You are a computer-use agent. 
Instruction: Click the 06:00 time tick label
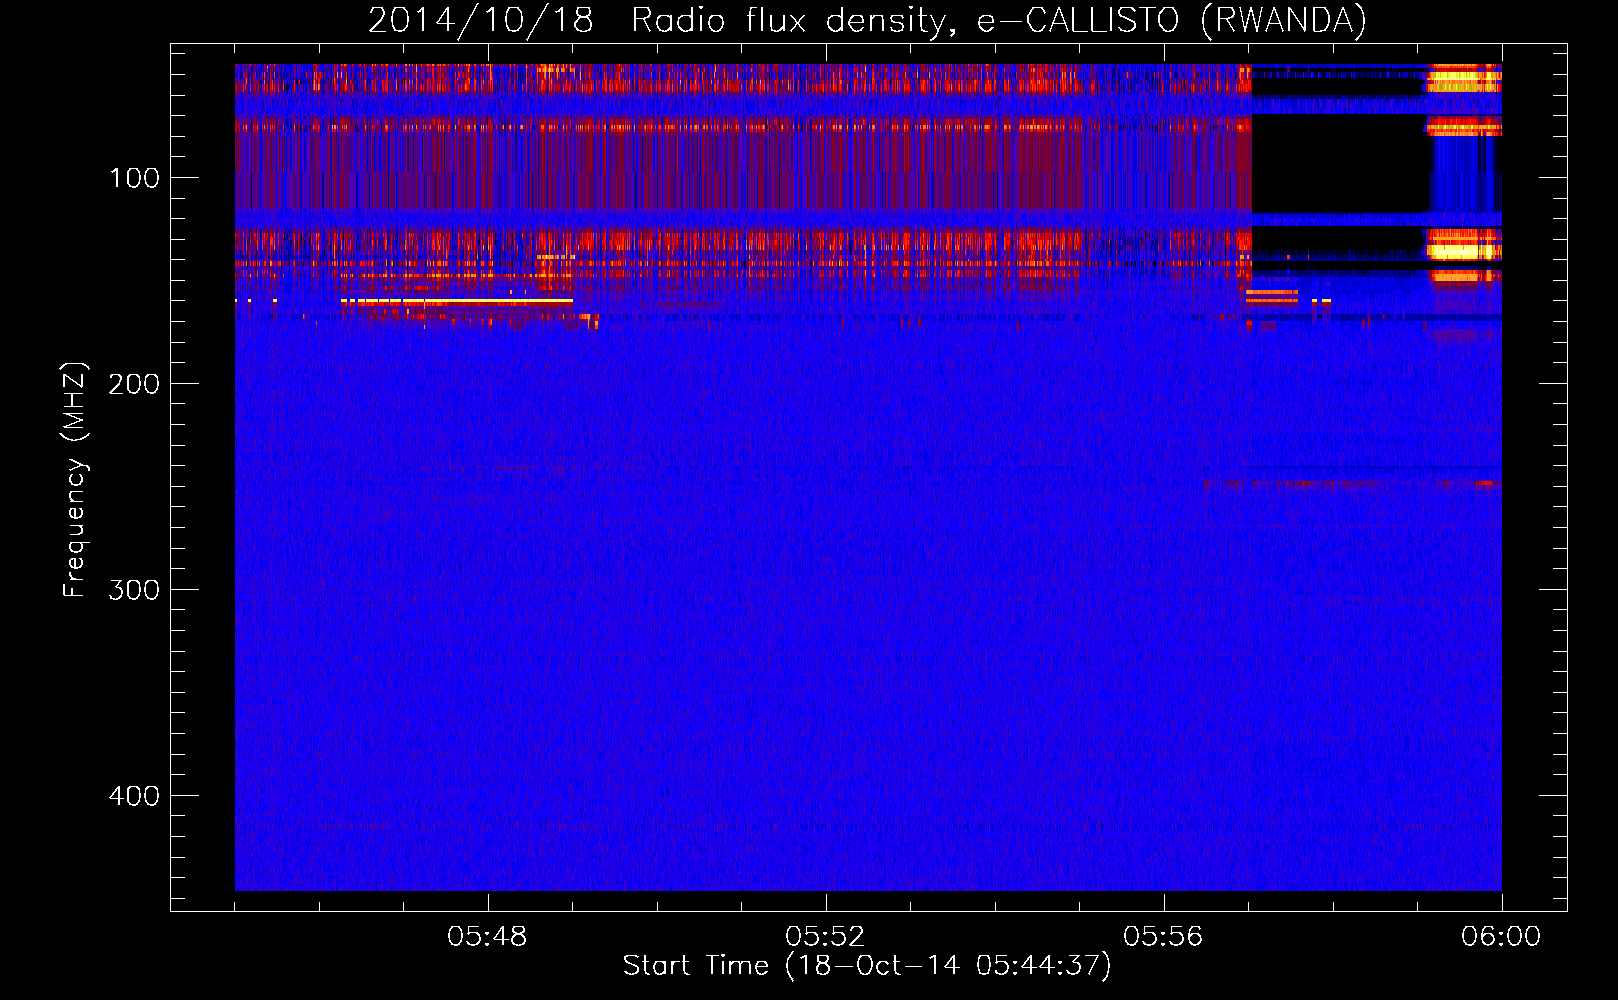(x=1501, y=937)
